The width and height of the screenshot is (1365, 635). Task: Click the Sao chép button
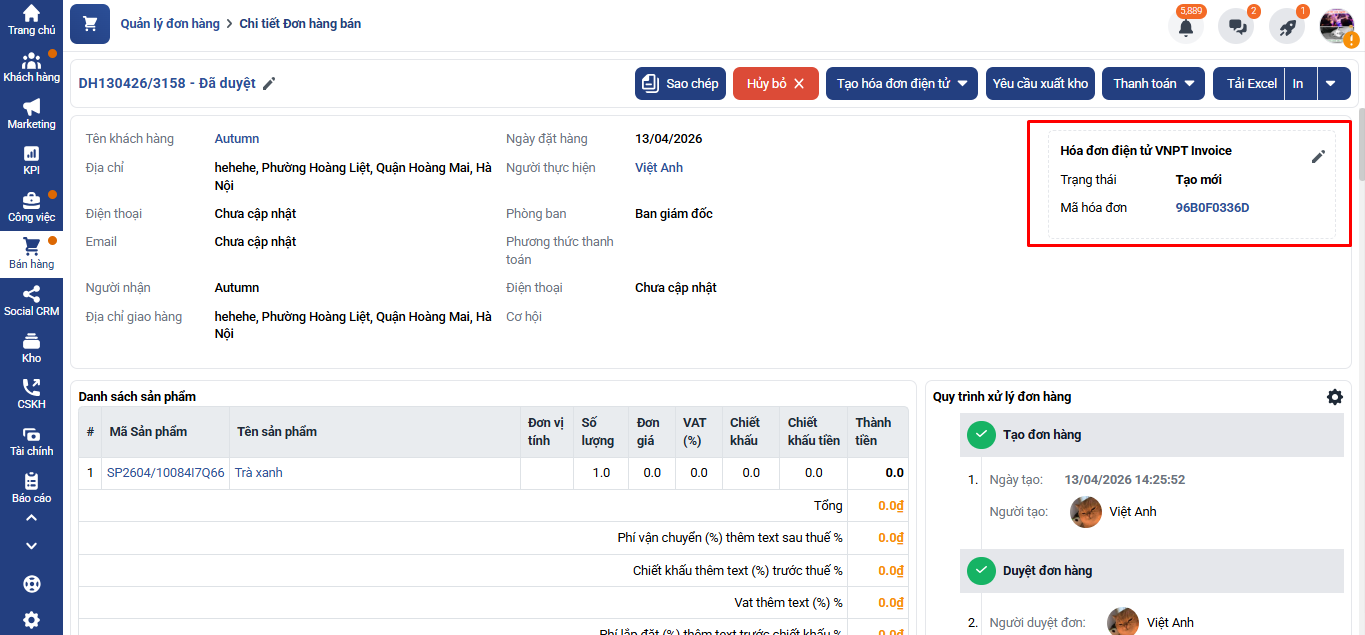click(x=680, y=84)
